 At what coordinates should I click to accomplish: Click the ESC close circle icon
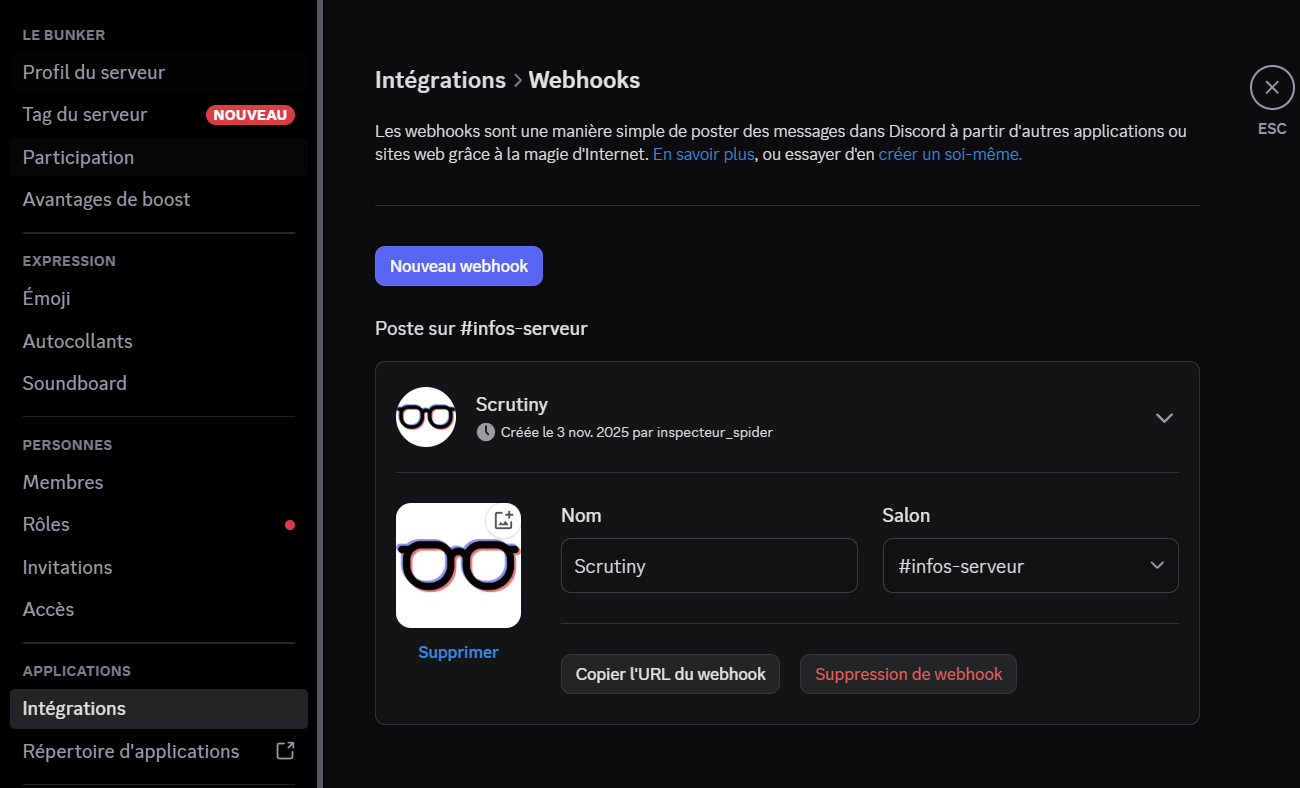pyautogui.click(x=1271, y=88)
